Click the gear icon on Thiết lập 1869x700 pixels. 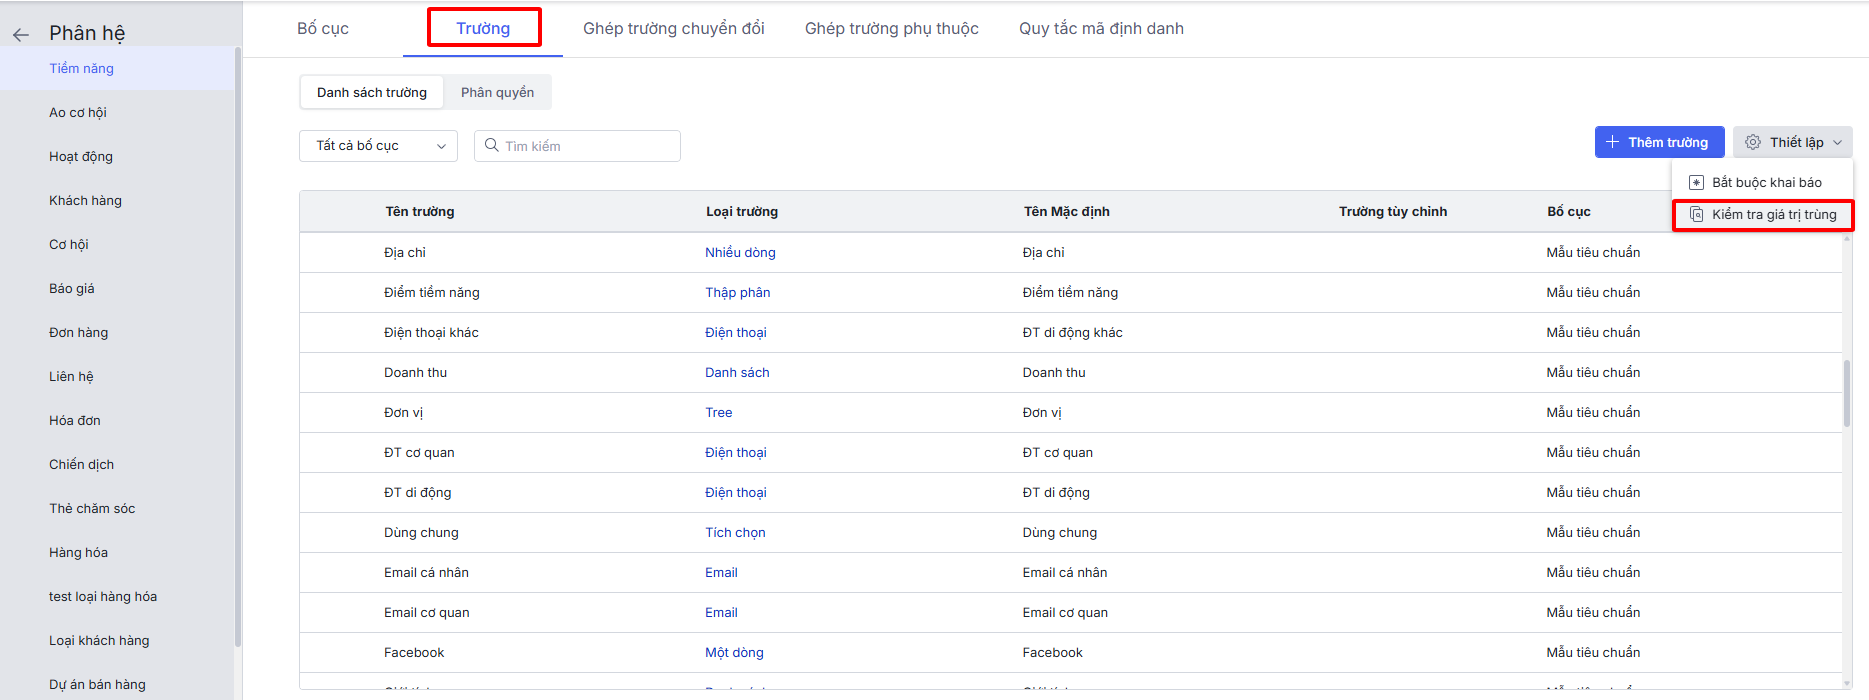tap(1753, 143)
